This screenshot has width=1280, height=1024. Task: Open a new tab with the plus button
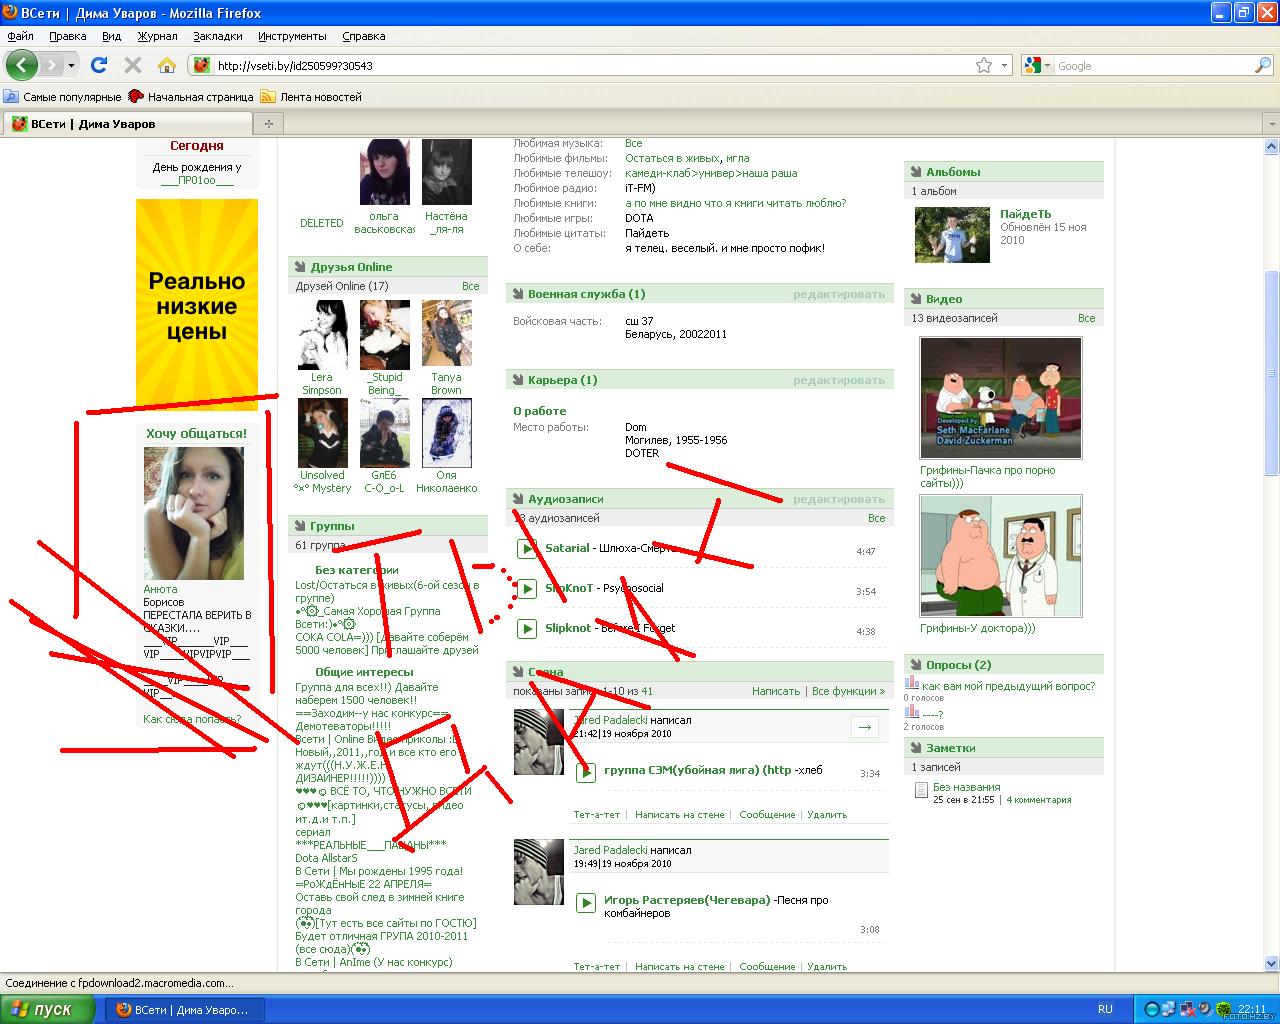268,124
